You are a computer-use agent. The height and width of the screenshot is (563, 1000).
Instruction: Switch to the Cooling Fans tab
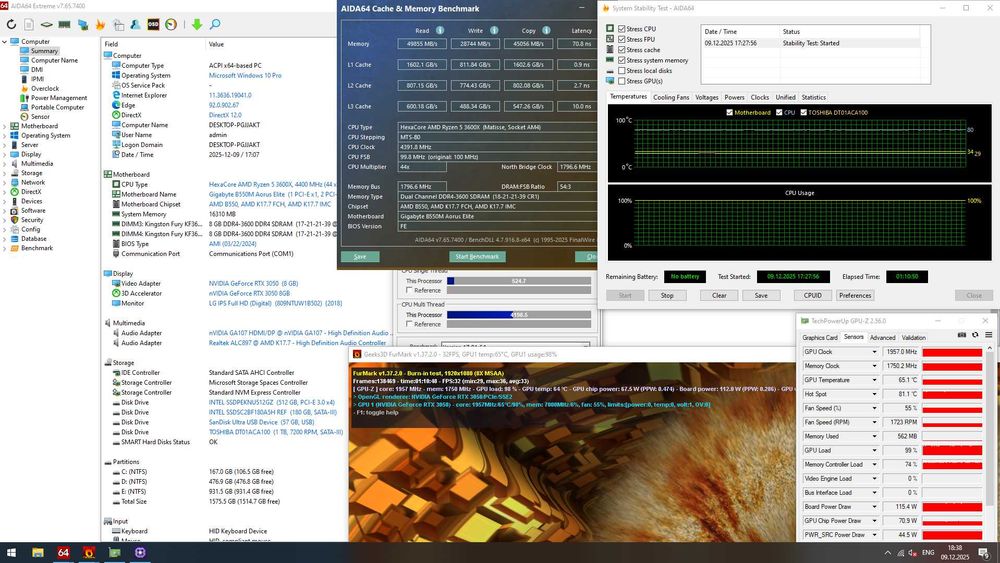(671, 98)
